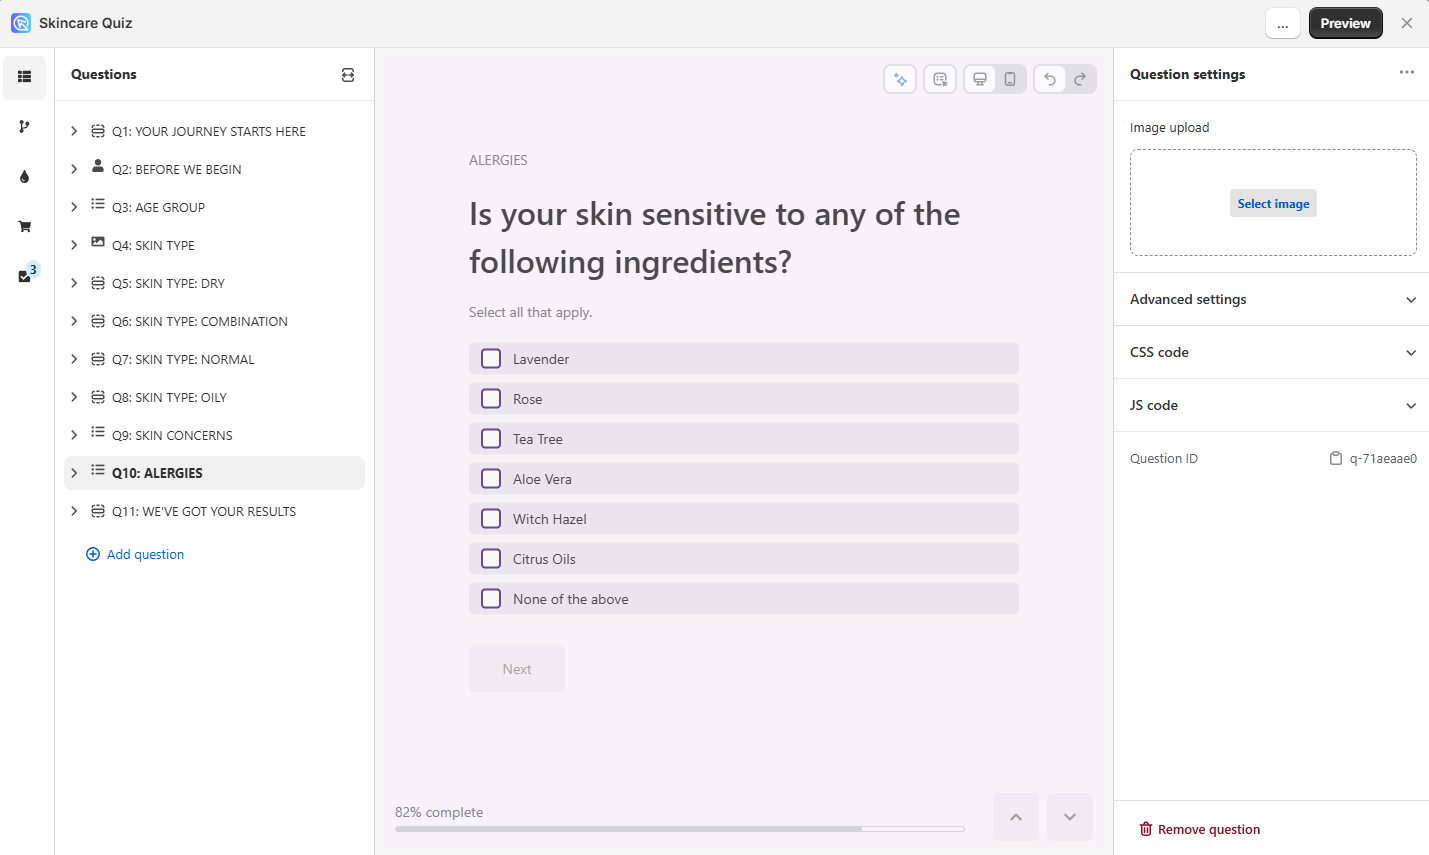The width and height of the screenshot is (1429, 855).
Task: Expand Advanced settings section
Action: point(1272,299)
